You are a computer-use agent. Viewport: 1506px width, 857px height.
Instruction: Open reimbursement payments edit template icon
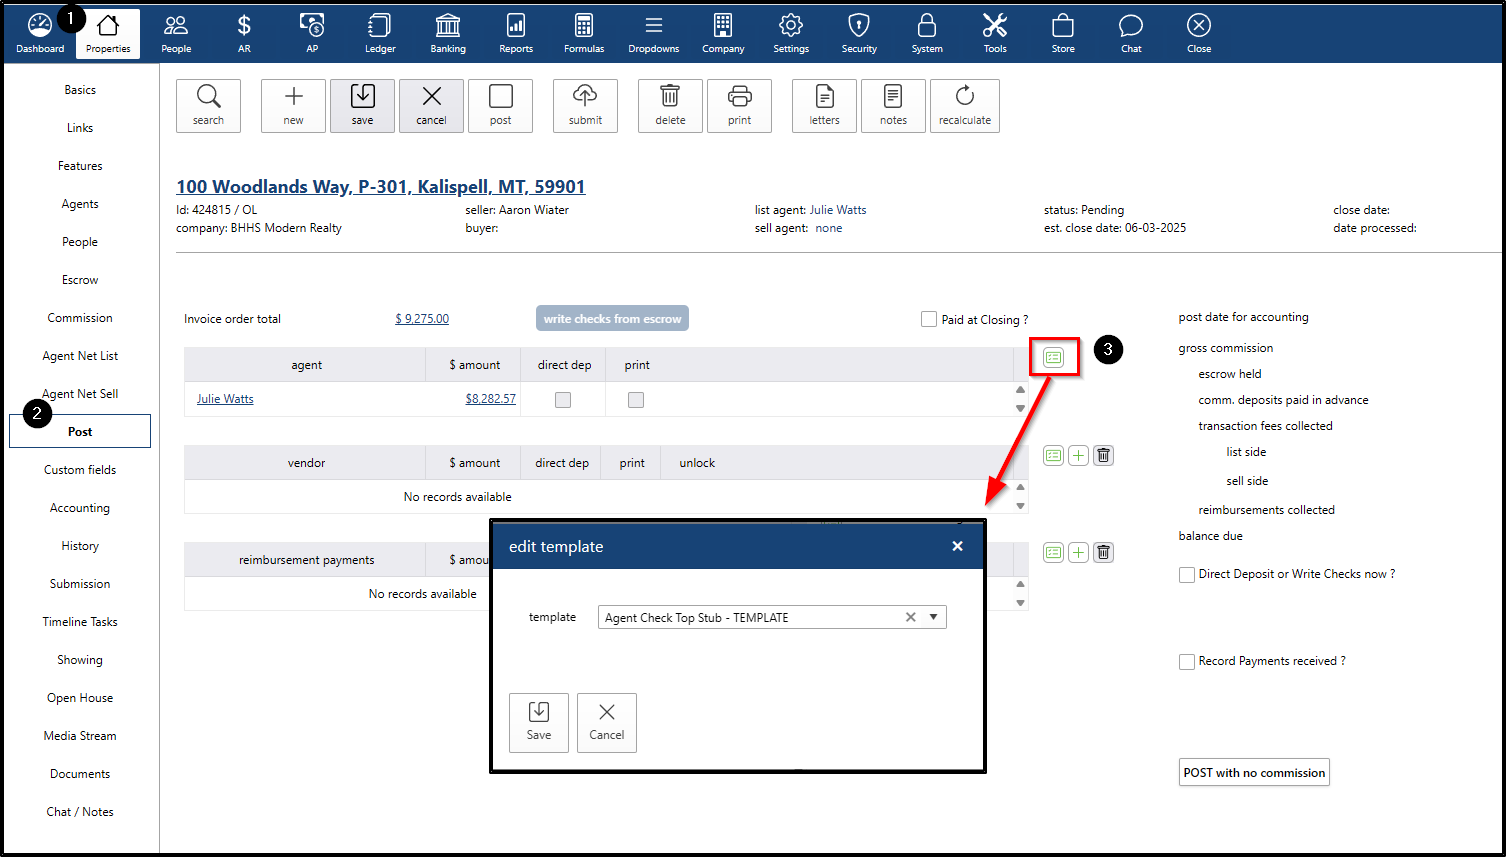1053,552
